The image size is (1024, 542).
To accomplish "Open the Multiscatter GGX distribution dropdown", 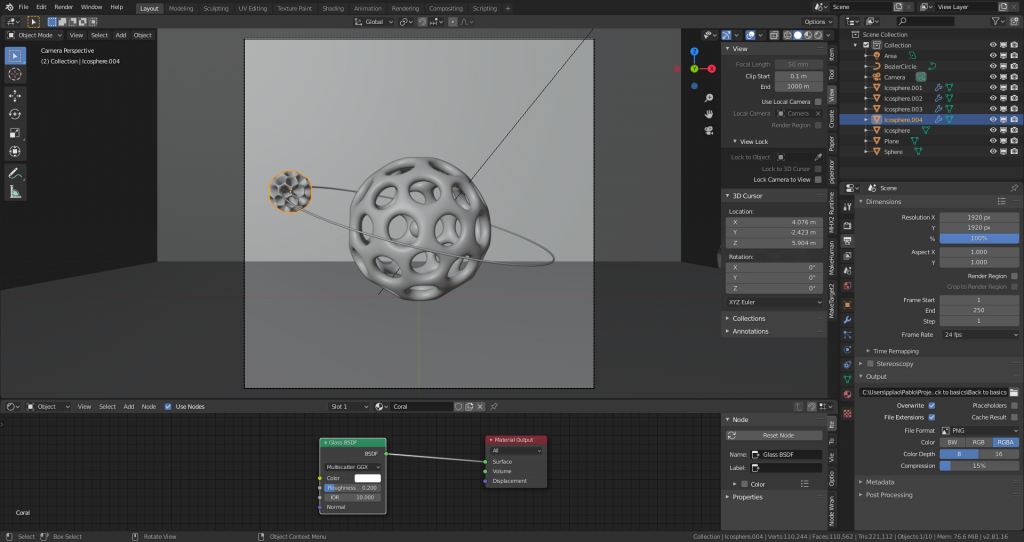I will point(353,468).
